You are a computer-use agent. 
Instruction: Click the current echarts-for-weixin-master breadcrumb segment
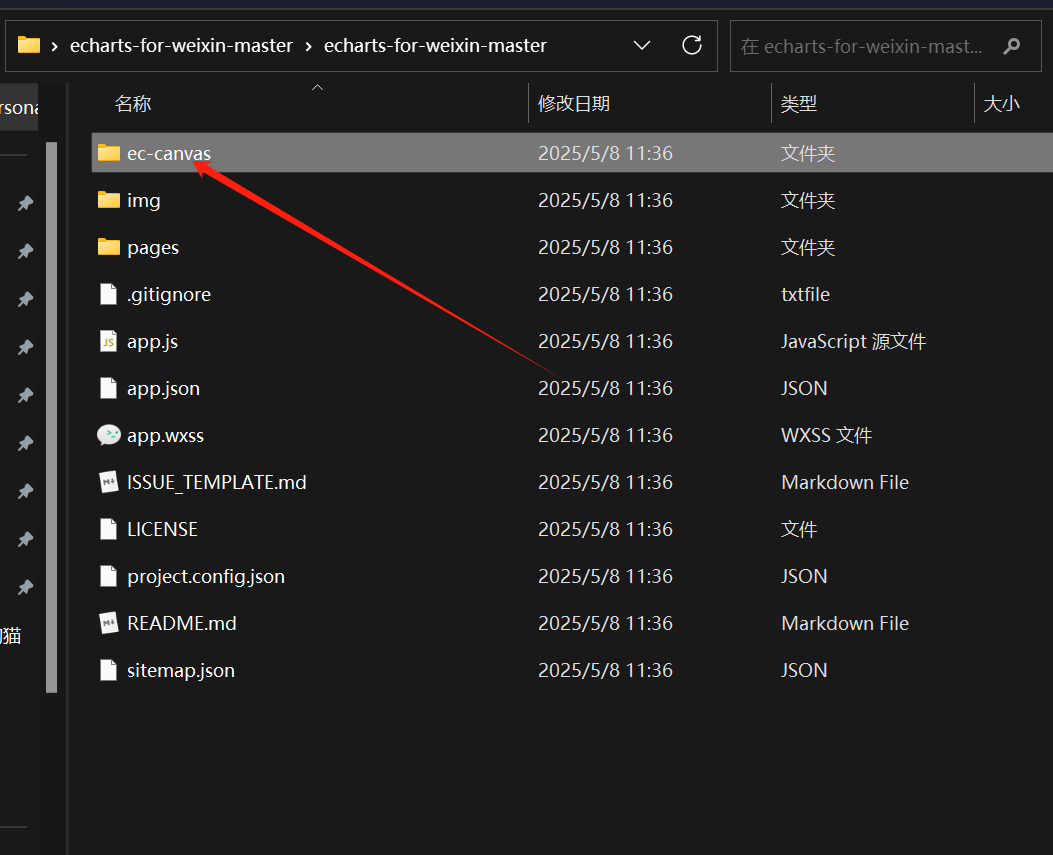[435, 46]
